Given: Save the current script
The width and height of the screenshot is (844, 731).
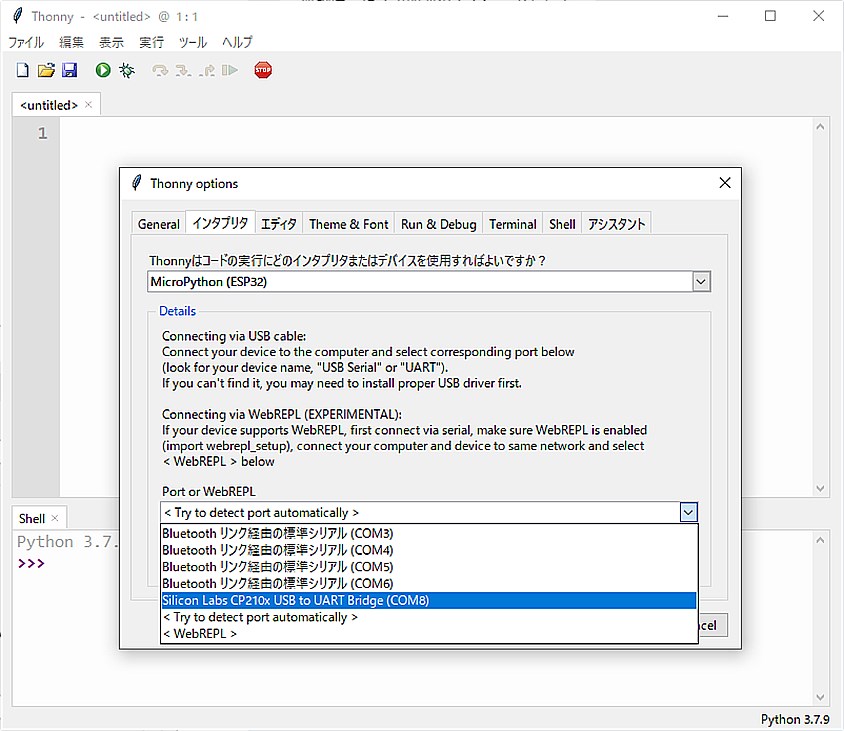Looking at the screenshot, I should pyautogui.click(x=69, y=69).
